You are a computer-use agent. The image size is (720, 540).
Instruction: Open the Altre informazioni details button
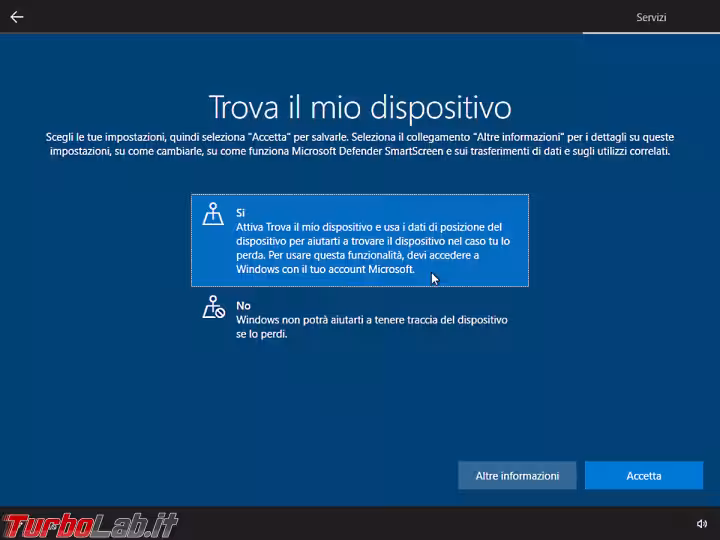point(517,475)
